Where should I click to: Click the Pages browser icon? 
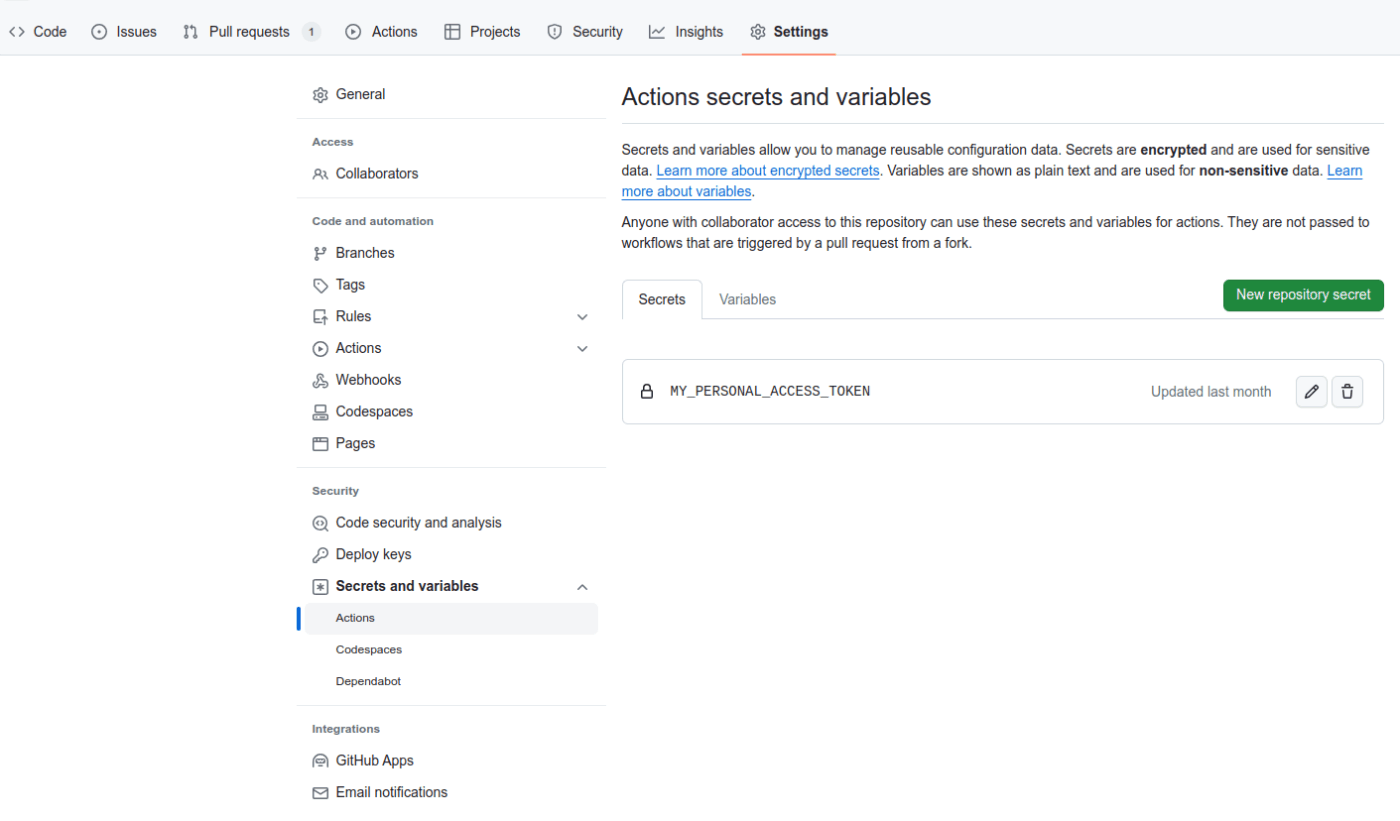pyautogui.click(x=320, y=444)
